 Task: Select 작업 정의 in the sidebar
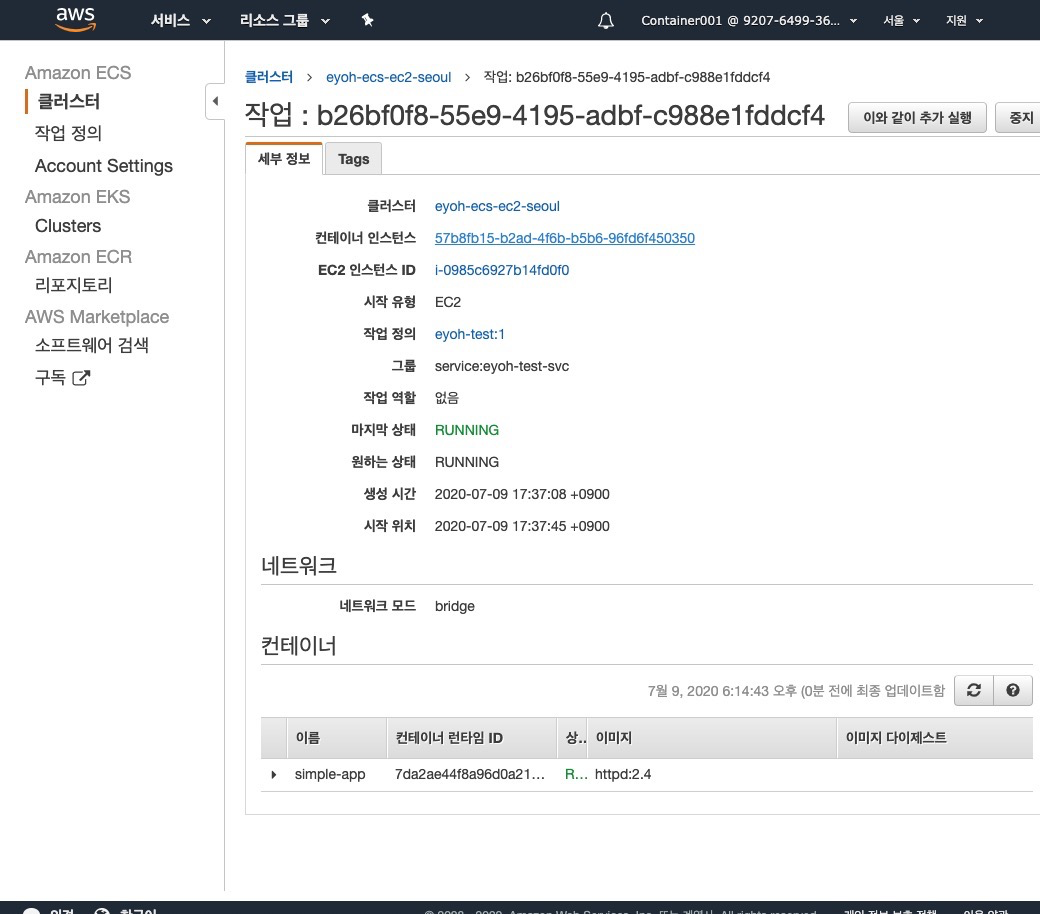(x=68, y=133)
